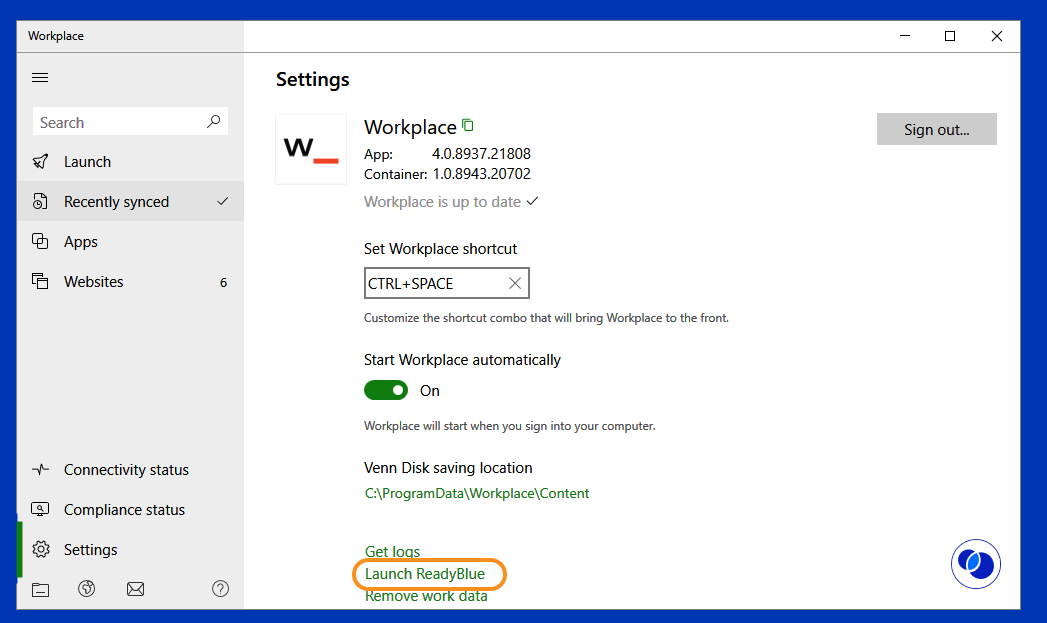
Task: Click the 'Workplace is up to date' text
Action: pos(442,202)
